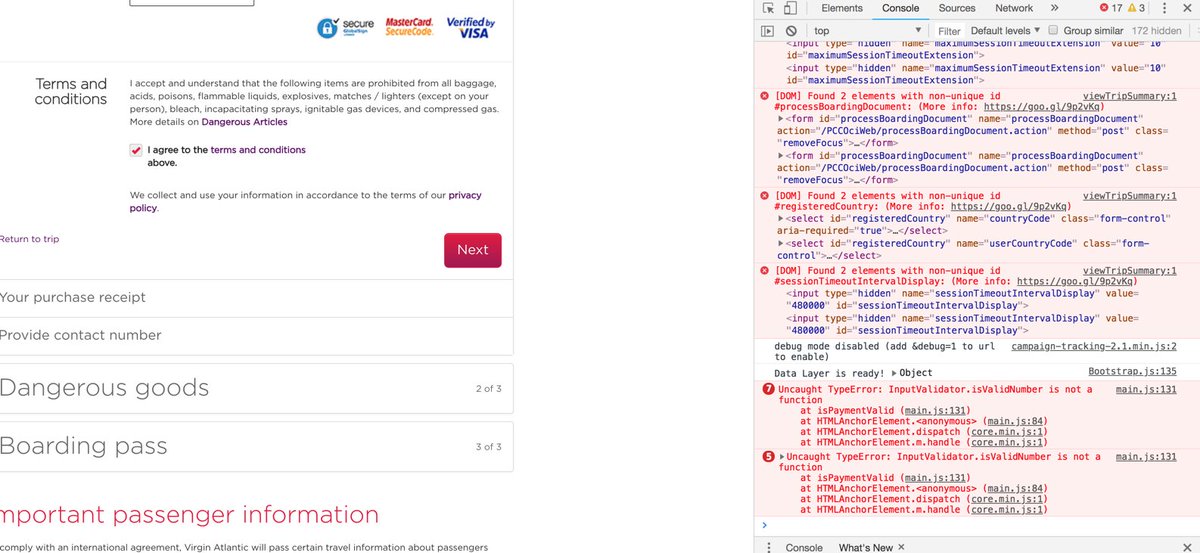The height and width of the screenshot is (553, 1200).
Task: Click the Return to trip link
Action: (29, 239)
